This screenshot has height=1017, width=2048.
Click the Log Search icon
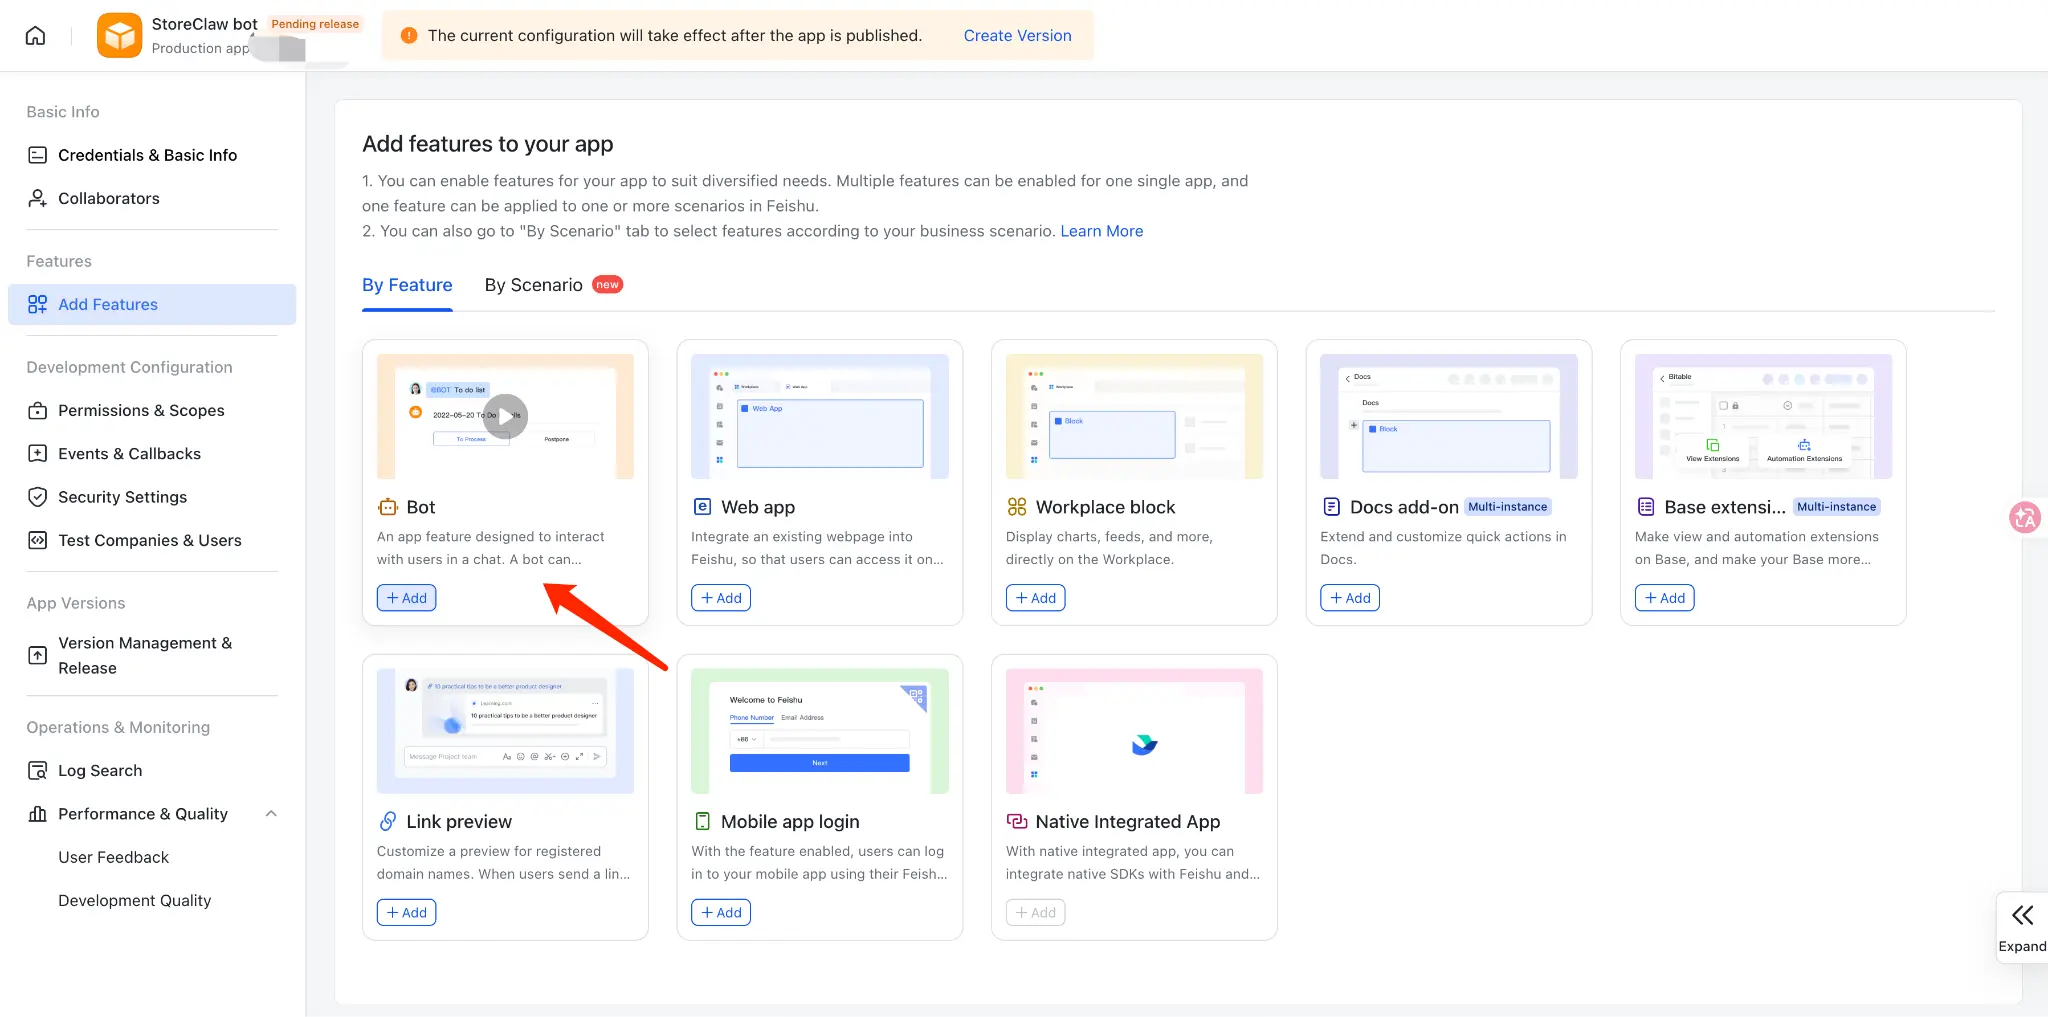click(x=37, y=770)
